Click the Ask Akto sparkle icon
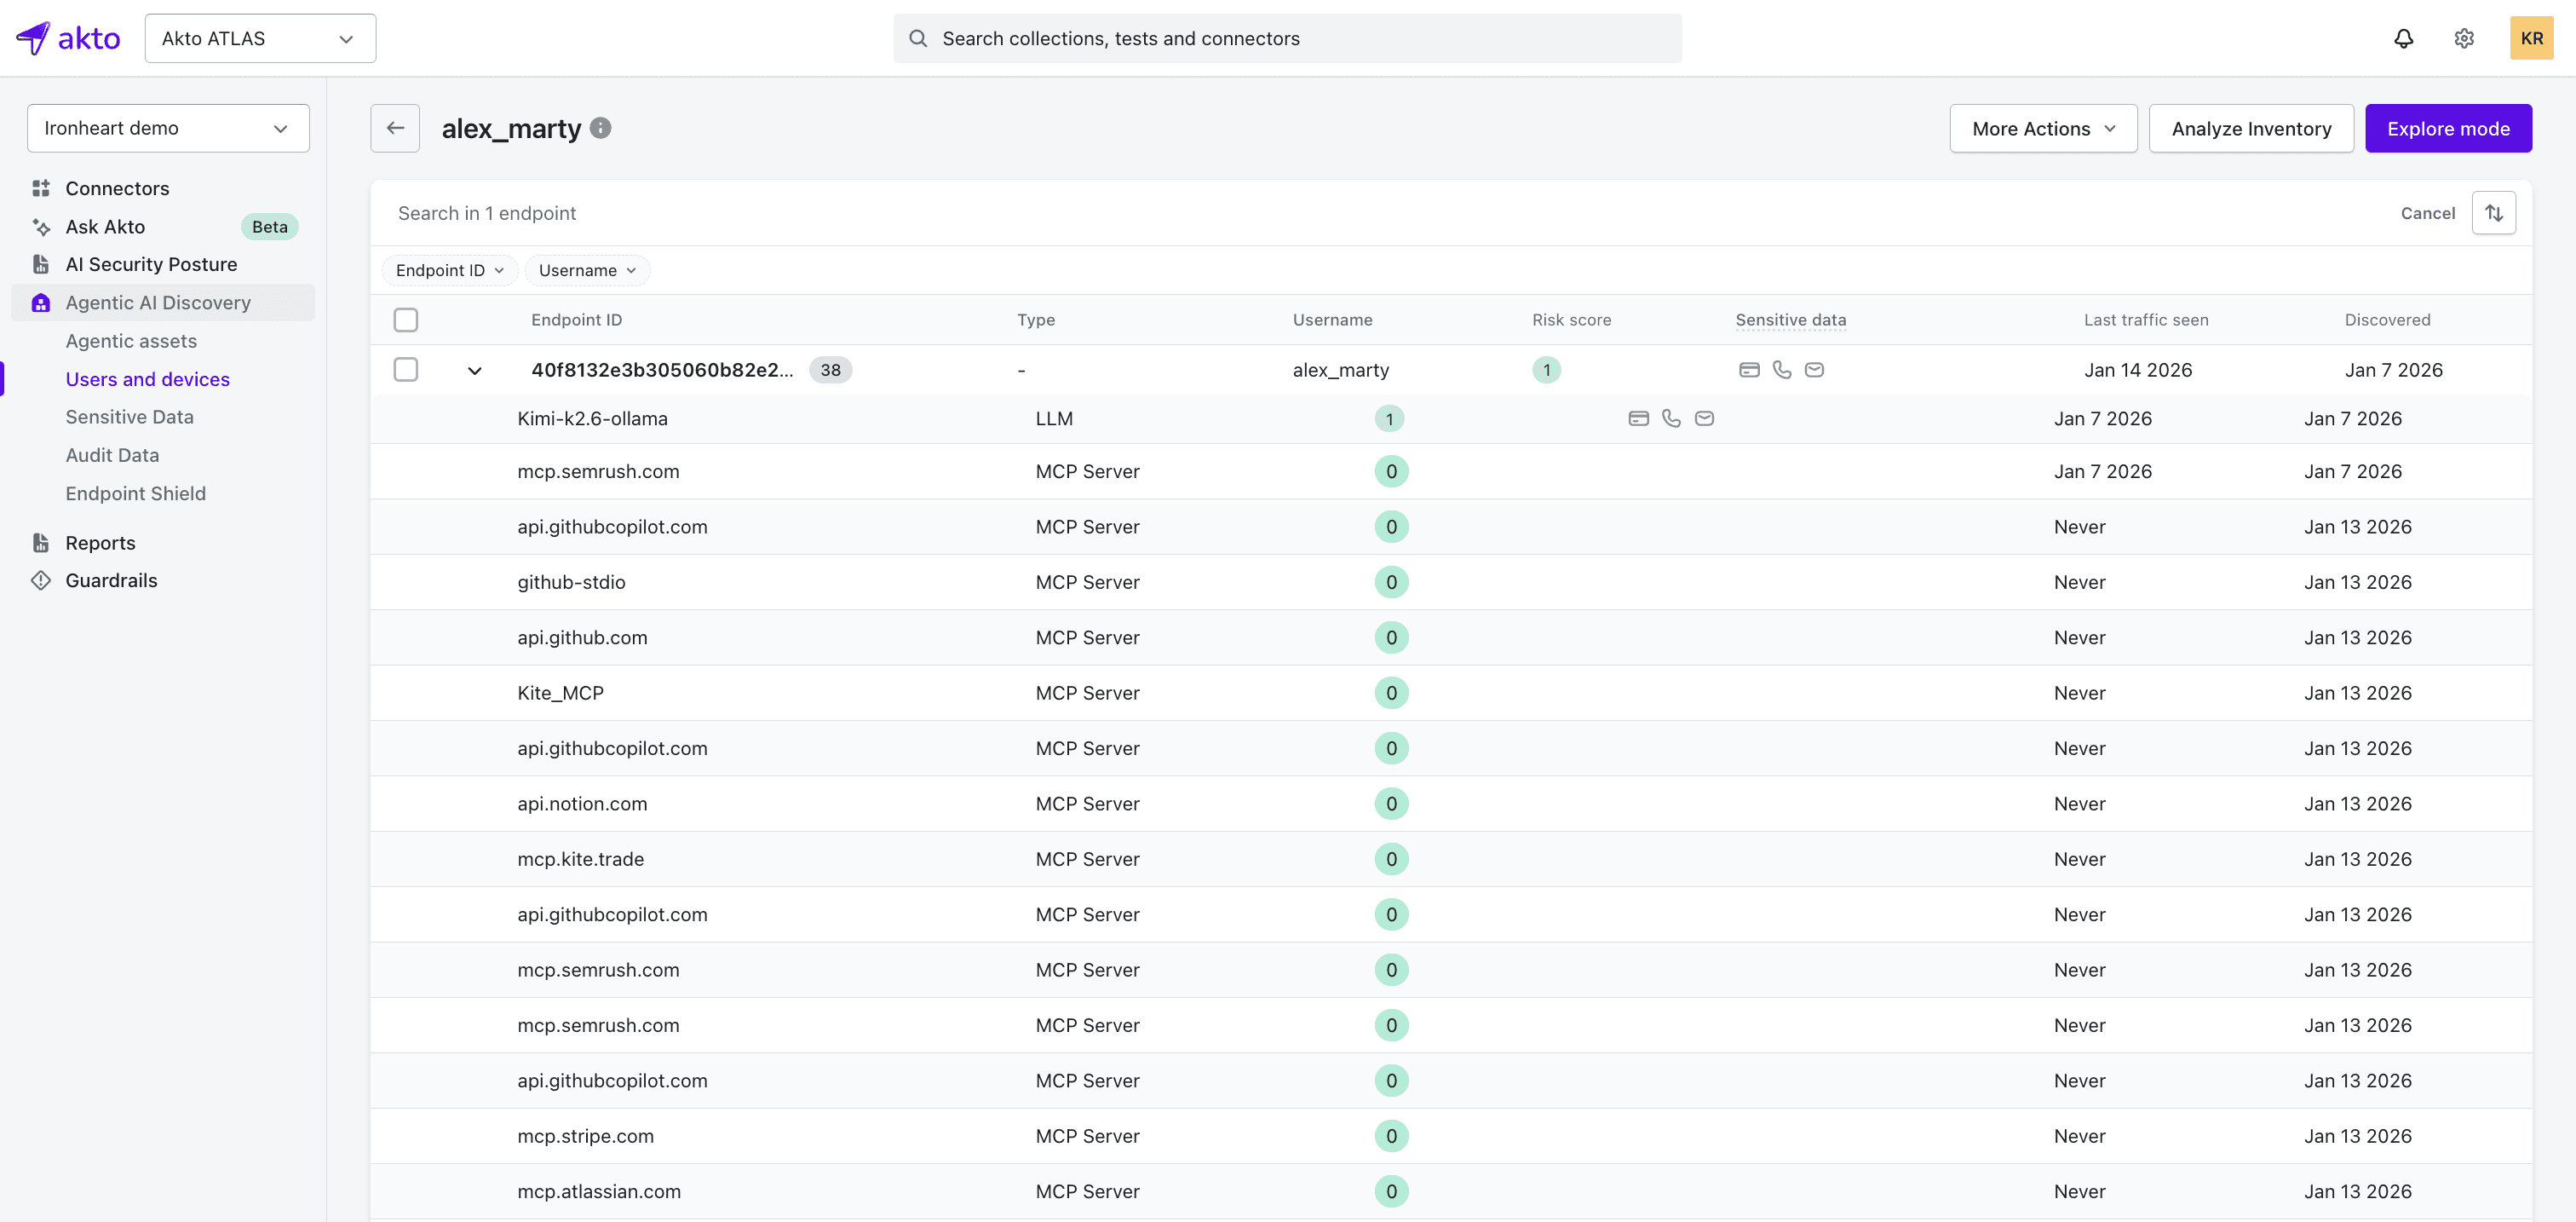2576x1222 pixels. click(x=41, y=227)
